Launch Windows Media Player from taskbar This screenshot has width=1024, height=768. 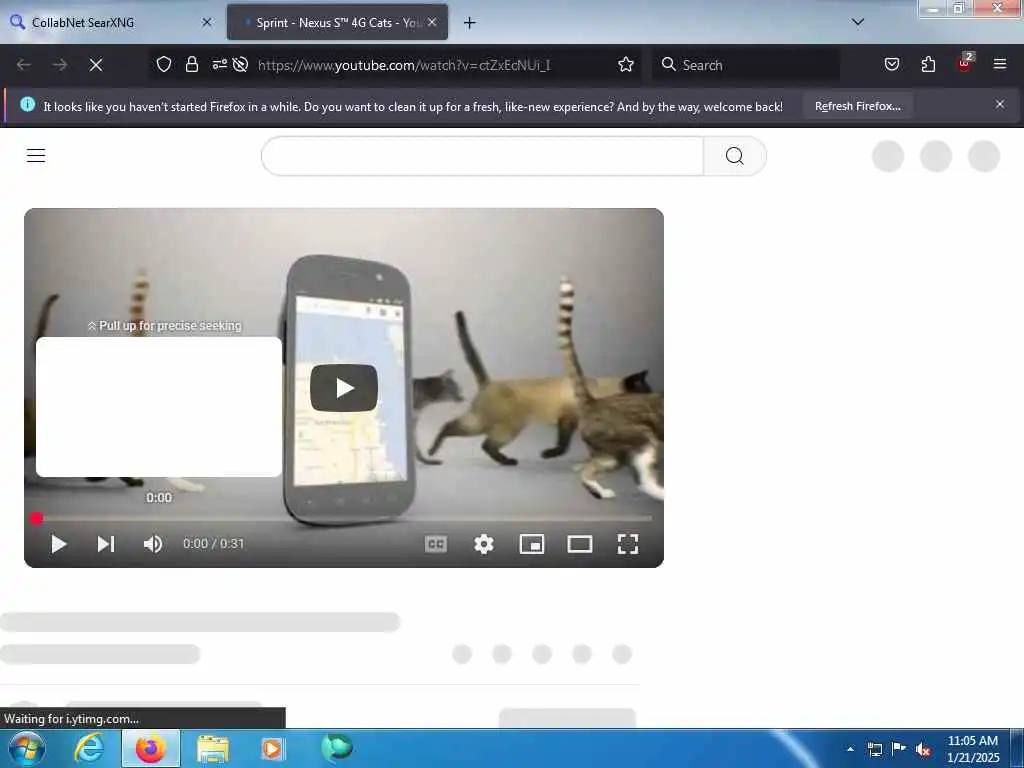point(272,749)
